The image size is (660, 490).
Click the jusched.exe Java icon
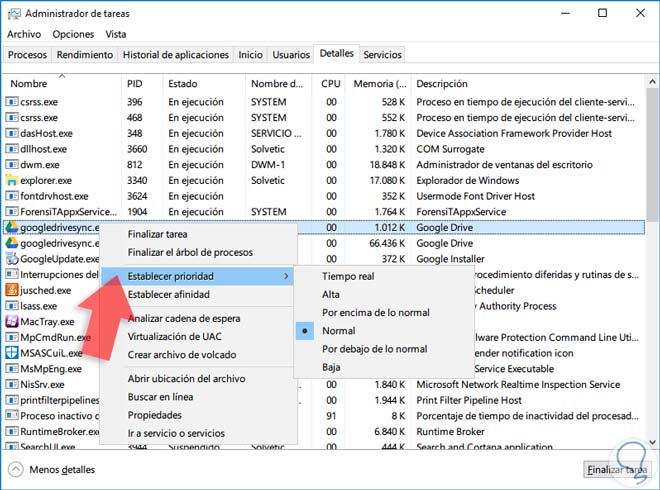click(x=11, y=290)
